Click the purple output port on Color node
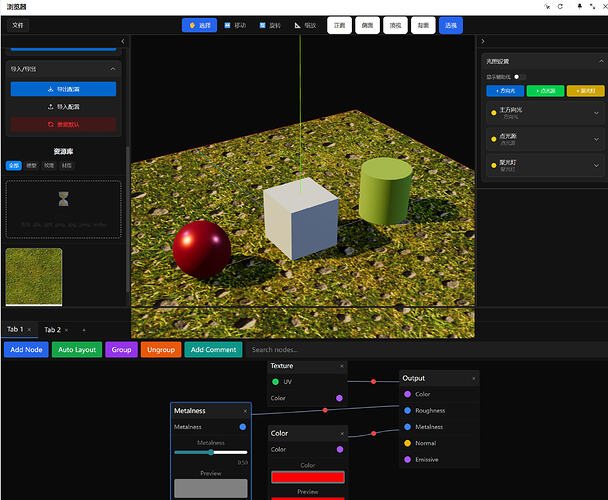Screen dimensions: 608x500 [340, 449]
